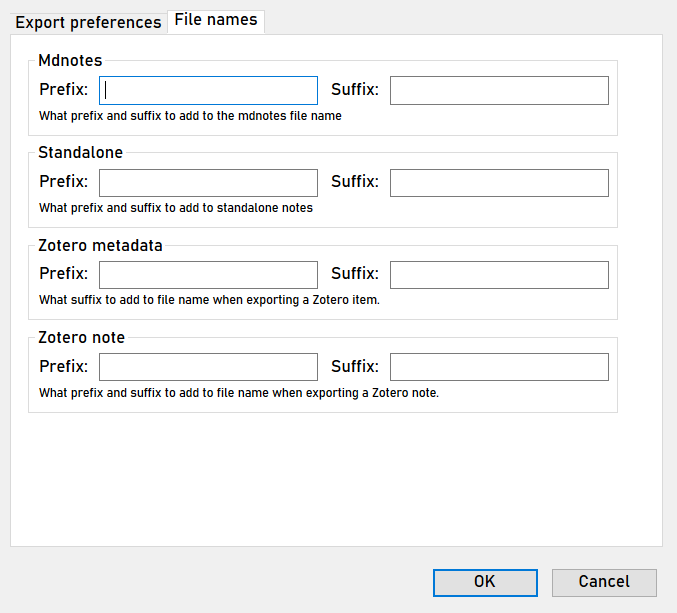677x613 pixels.
Task: Click the Zotero note group heading
Action: pos(82,337)
